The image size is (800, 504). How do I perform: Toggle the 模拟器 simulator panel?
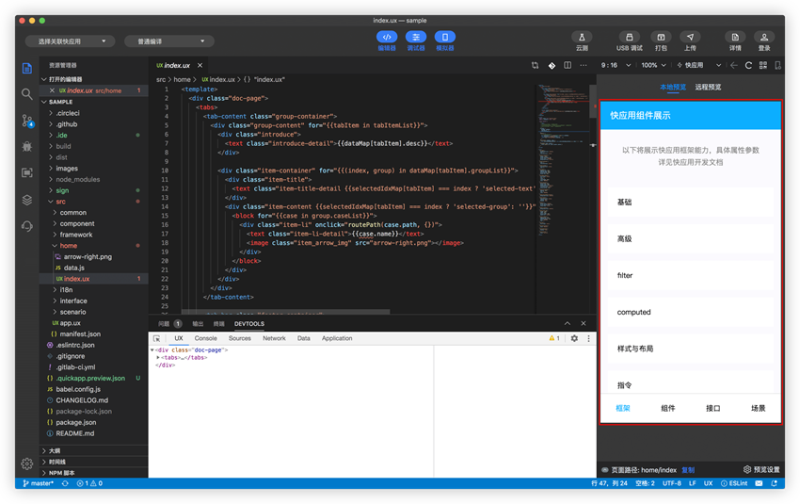click(445, 38)
